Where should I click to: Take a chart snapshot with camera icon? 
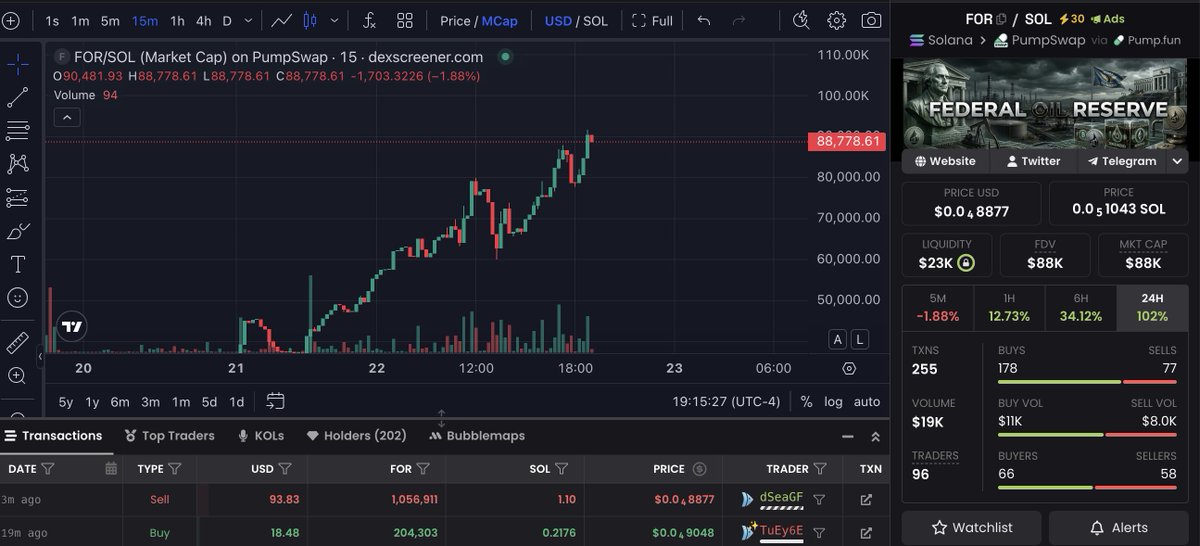[872, 20]
